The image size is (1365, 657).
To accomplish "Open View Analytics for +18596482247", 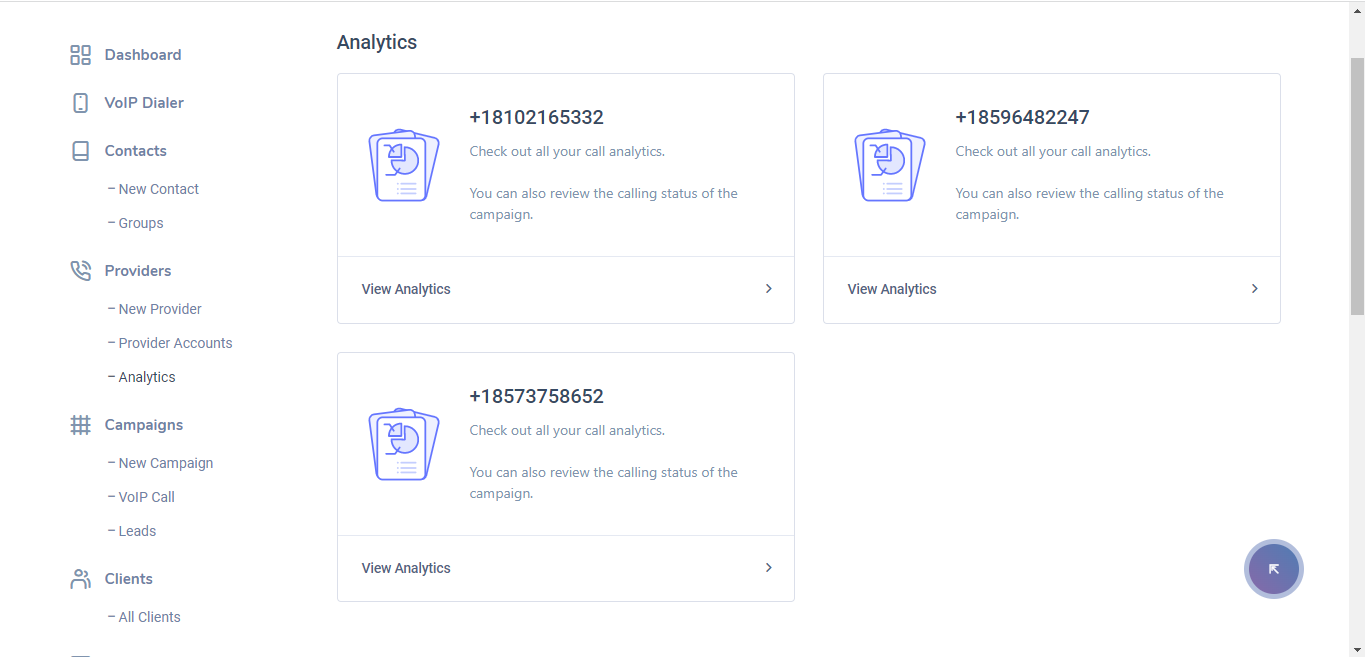I will click(x=891, y=288).
